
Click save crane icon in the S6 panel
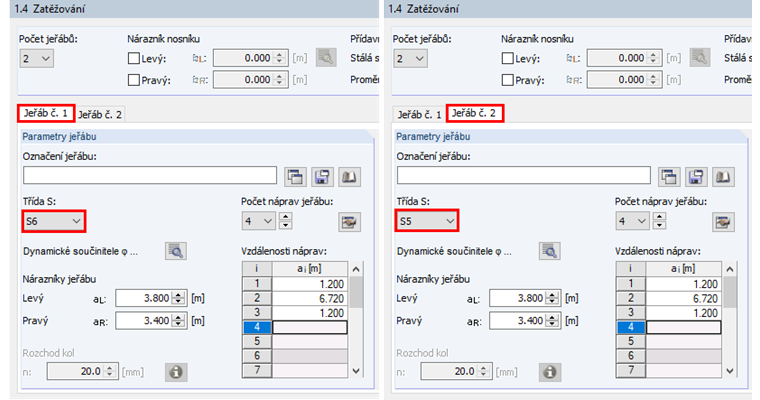[x=322, y=177]
